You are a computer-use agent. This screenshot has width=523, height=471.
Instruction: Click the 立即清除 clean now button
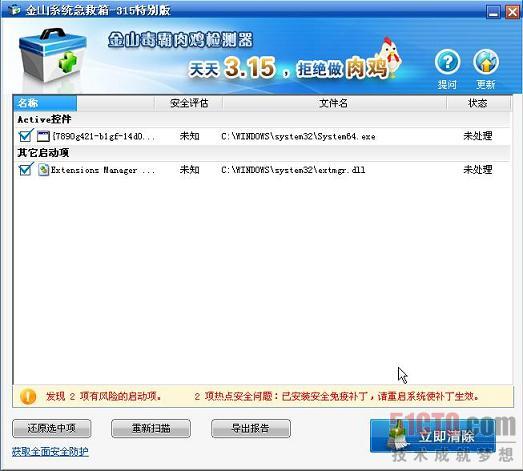[x=433, y=436]
